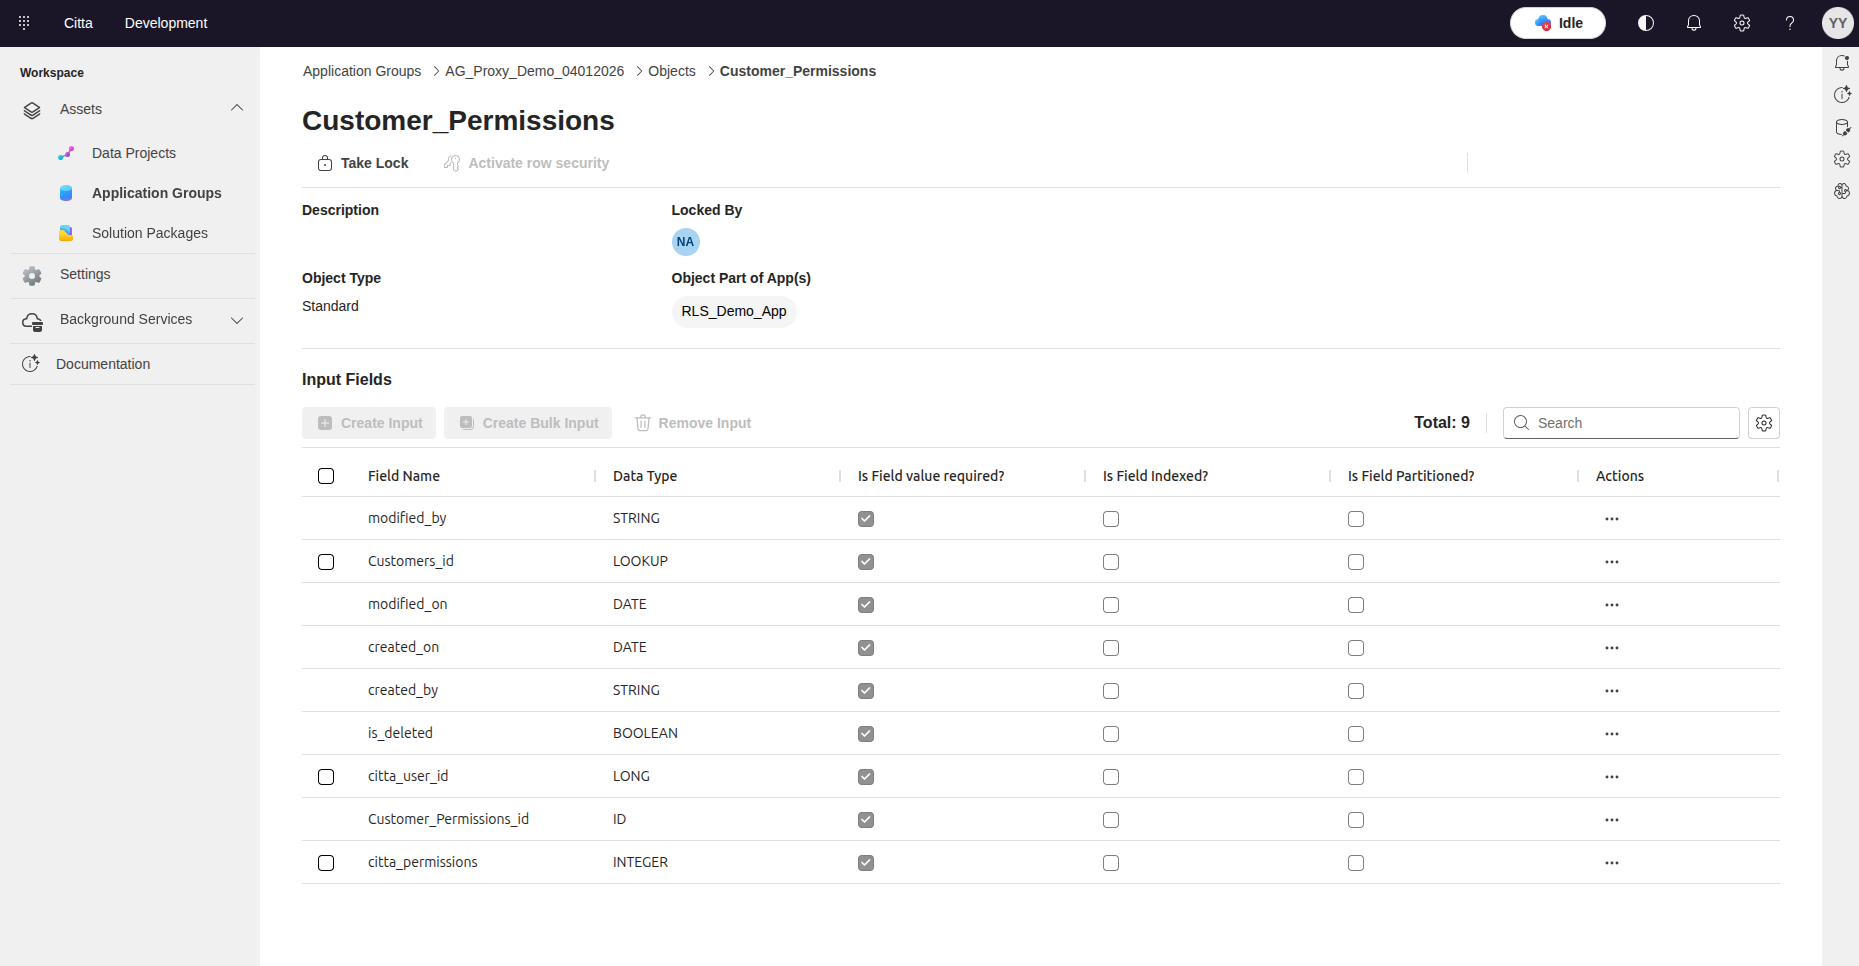Go to Data Projects in sidebar
The image size is (1859, 966).
point(133,153)
